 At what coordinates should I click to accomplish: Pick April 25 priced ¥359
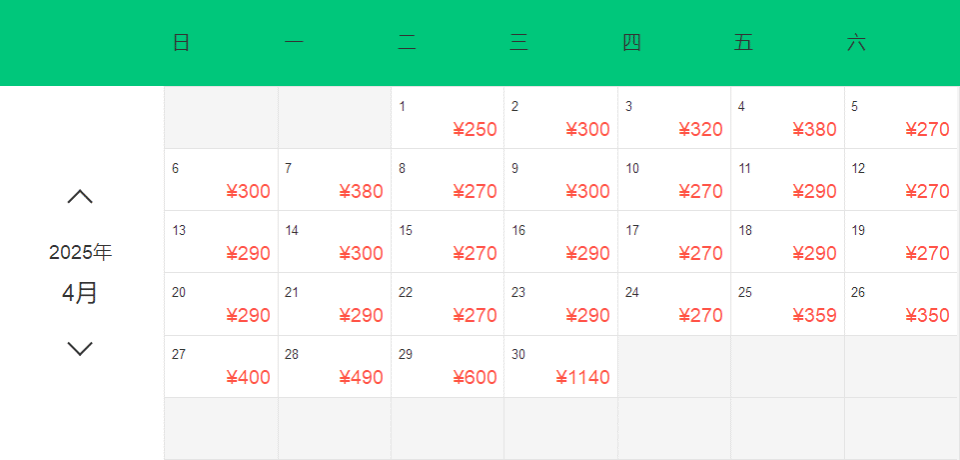pos(787,304)
